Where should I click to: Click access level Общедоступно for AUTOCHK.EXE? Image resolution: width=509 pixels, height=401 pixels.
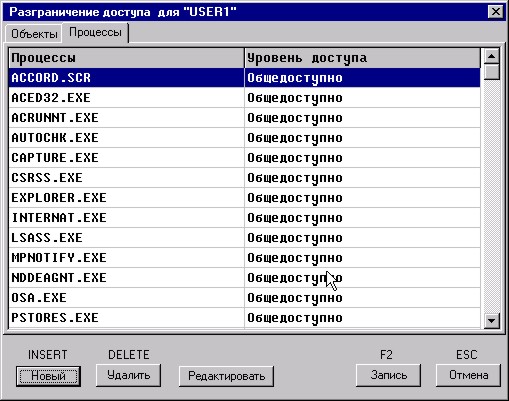click(x=362, y=138)
